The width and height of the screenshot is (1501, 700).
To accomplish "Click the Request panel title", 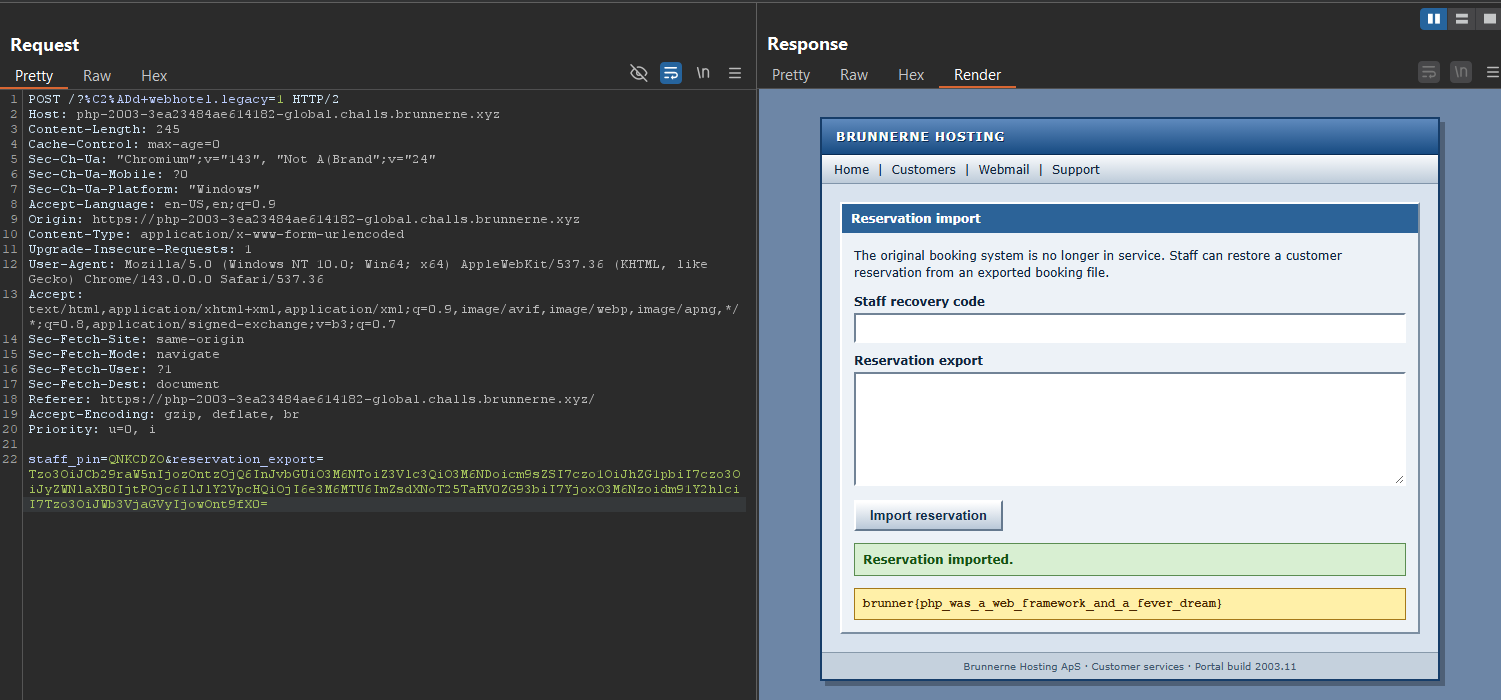I will [45, 45].
